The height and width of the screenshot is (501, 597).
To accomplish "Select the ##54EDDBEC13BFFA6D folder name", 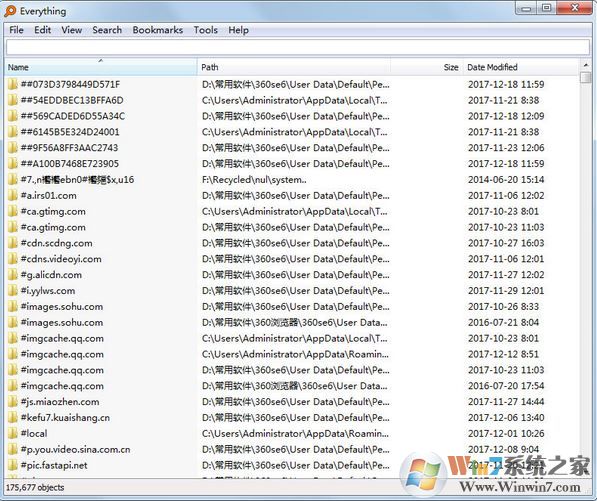I will tap(72, 100).
